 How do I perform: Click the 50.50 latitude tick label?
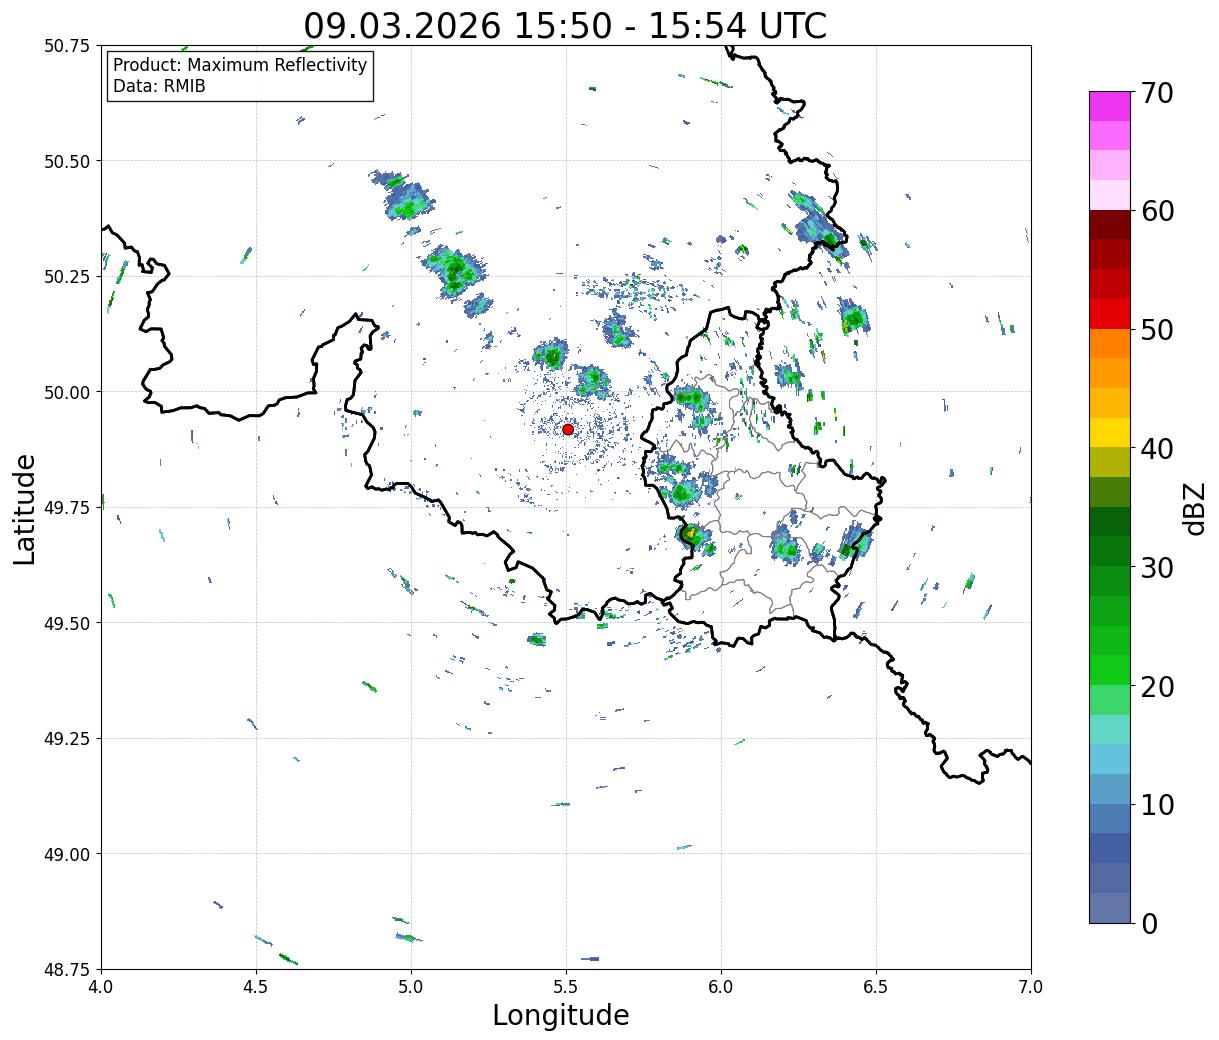pyautogui.click(x=67, y=161)
